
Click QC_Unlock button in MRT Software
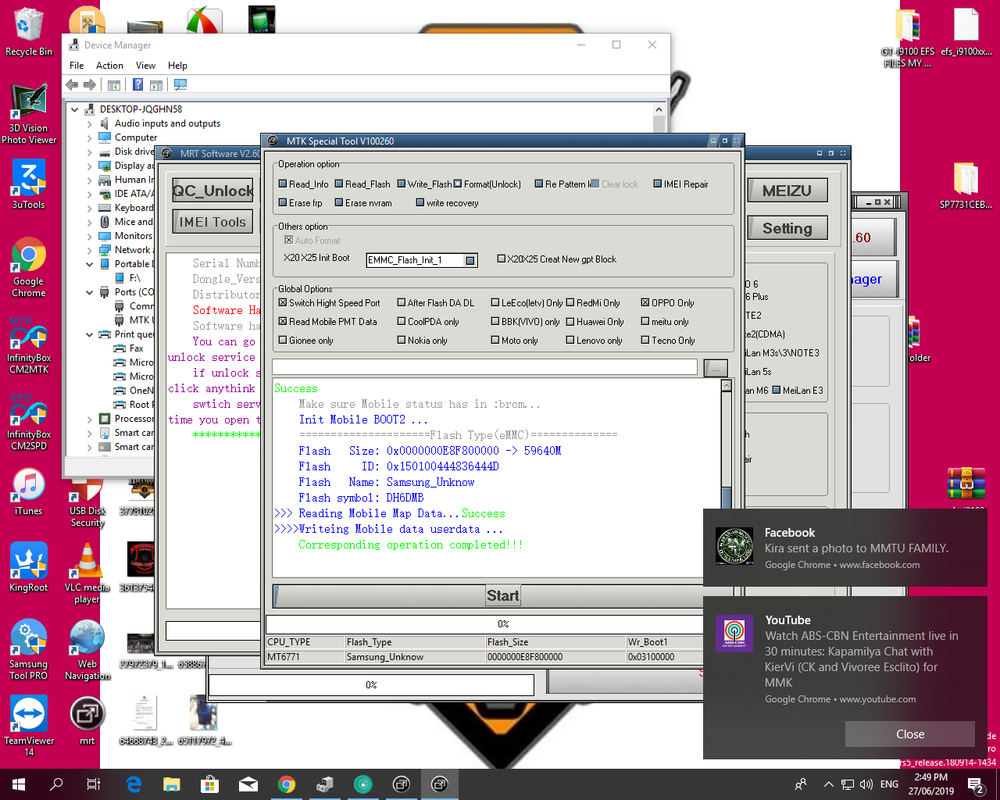[212, 191]
